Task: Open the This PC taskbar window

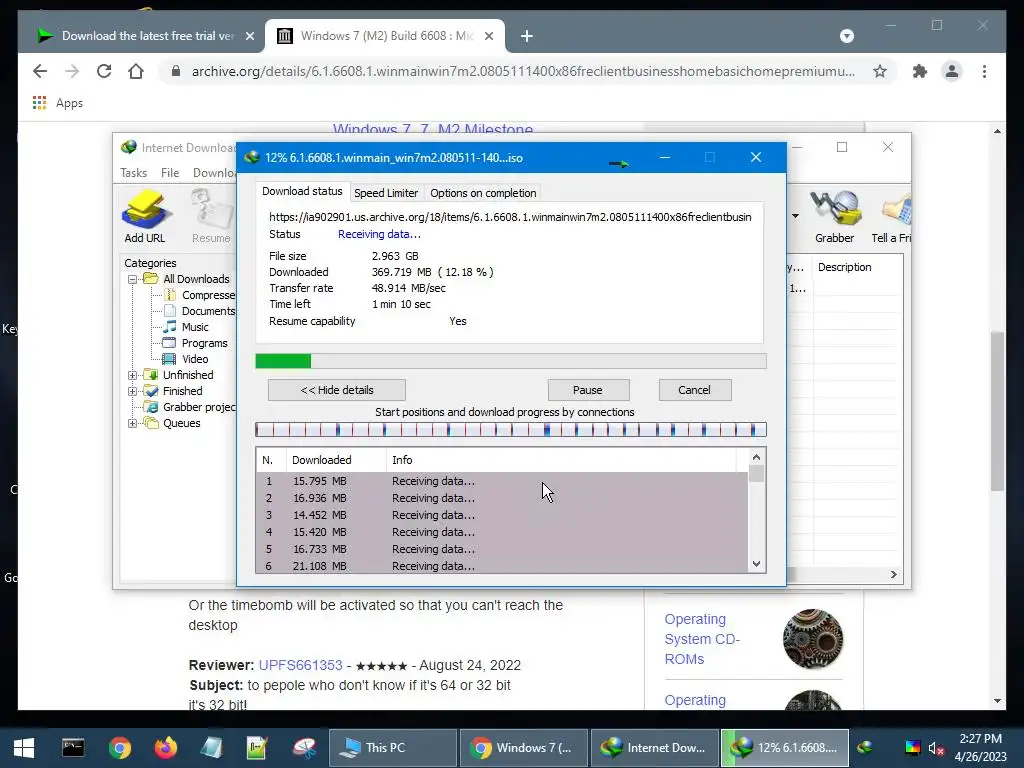Action: coord(392,748)
